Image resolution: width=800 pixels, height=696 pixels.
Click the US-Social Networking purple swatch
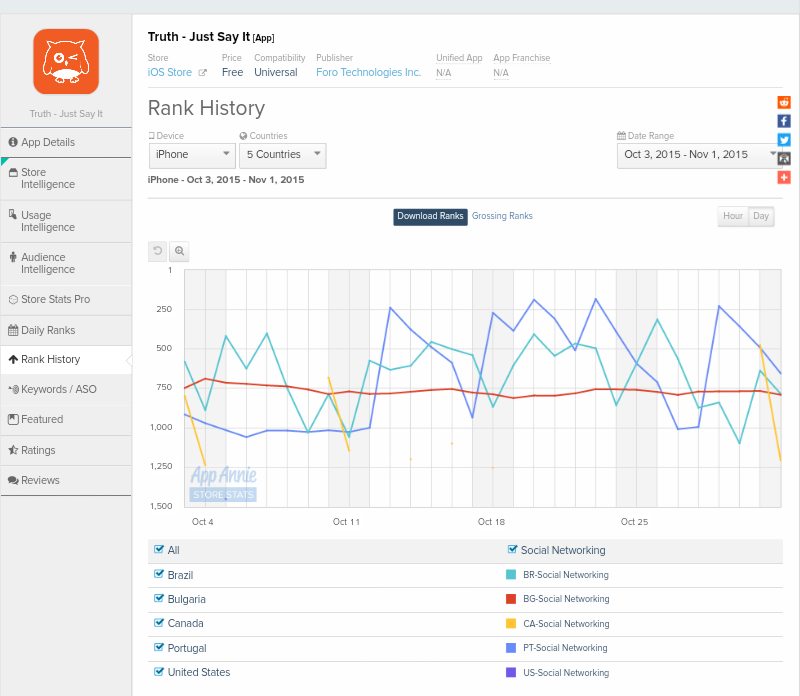click(x=511, y=673)
